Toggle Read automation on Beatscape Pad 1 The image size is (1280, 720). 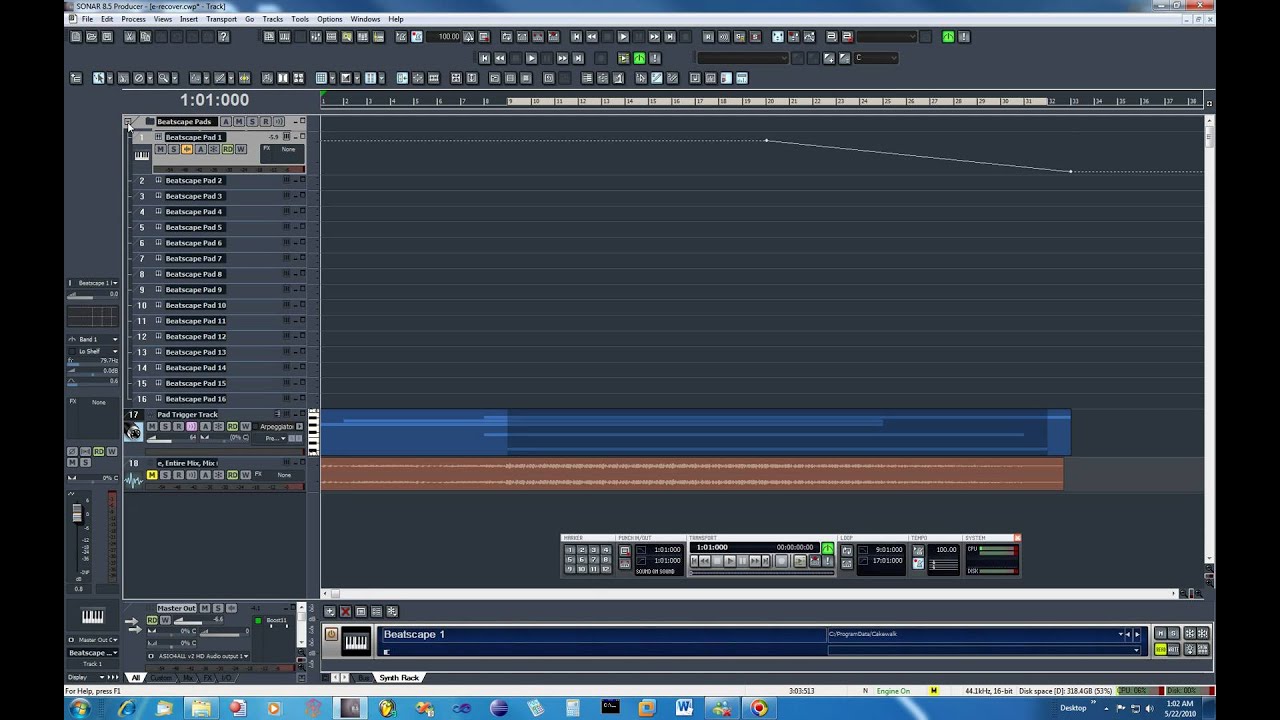[228, 149]
